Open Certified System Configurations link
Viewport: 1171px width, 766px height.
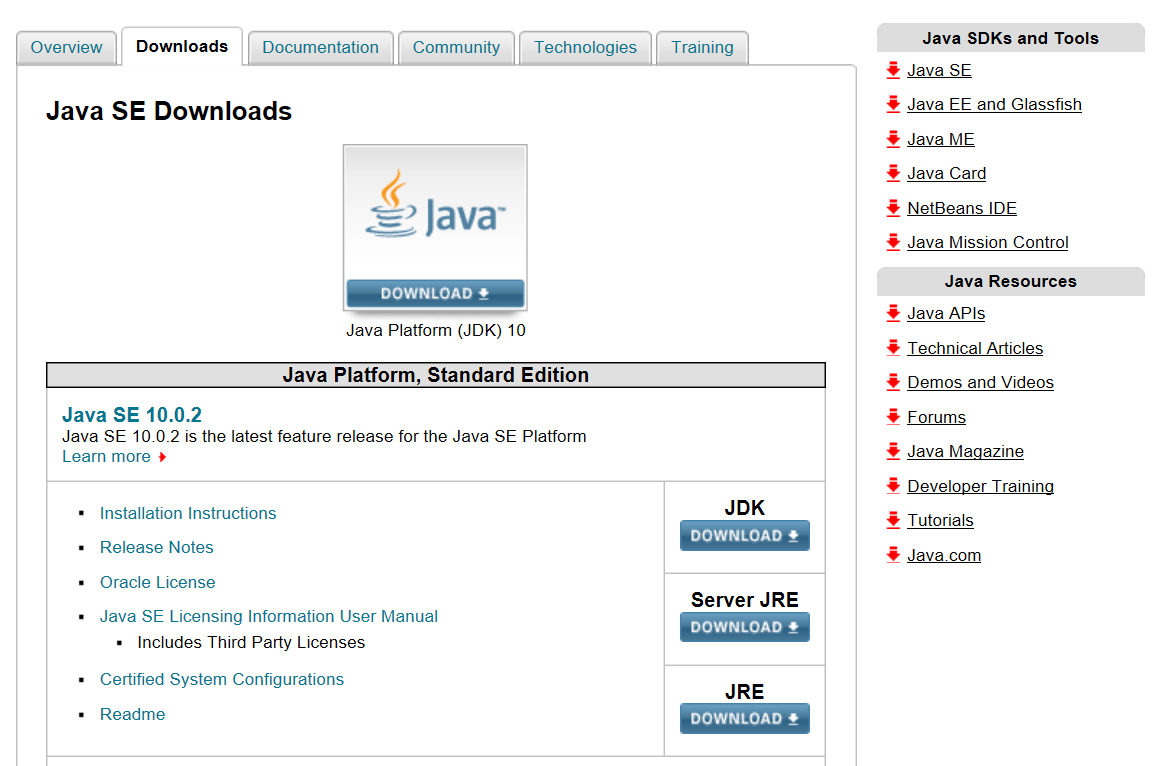click(x=222, y=679)
